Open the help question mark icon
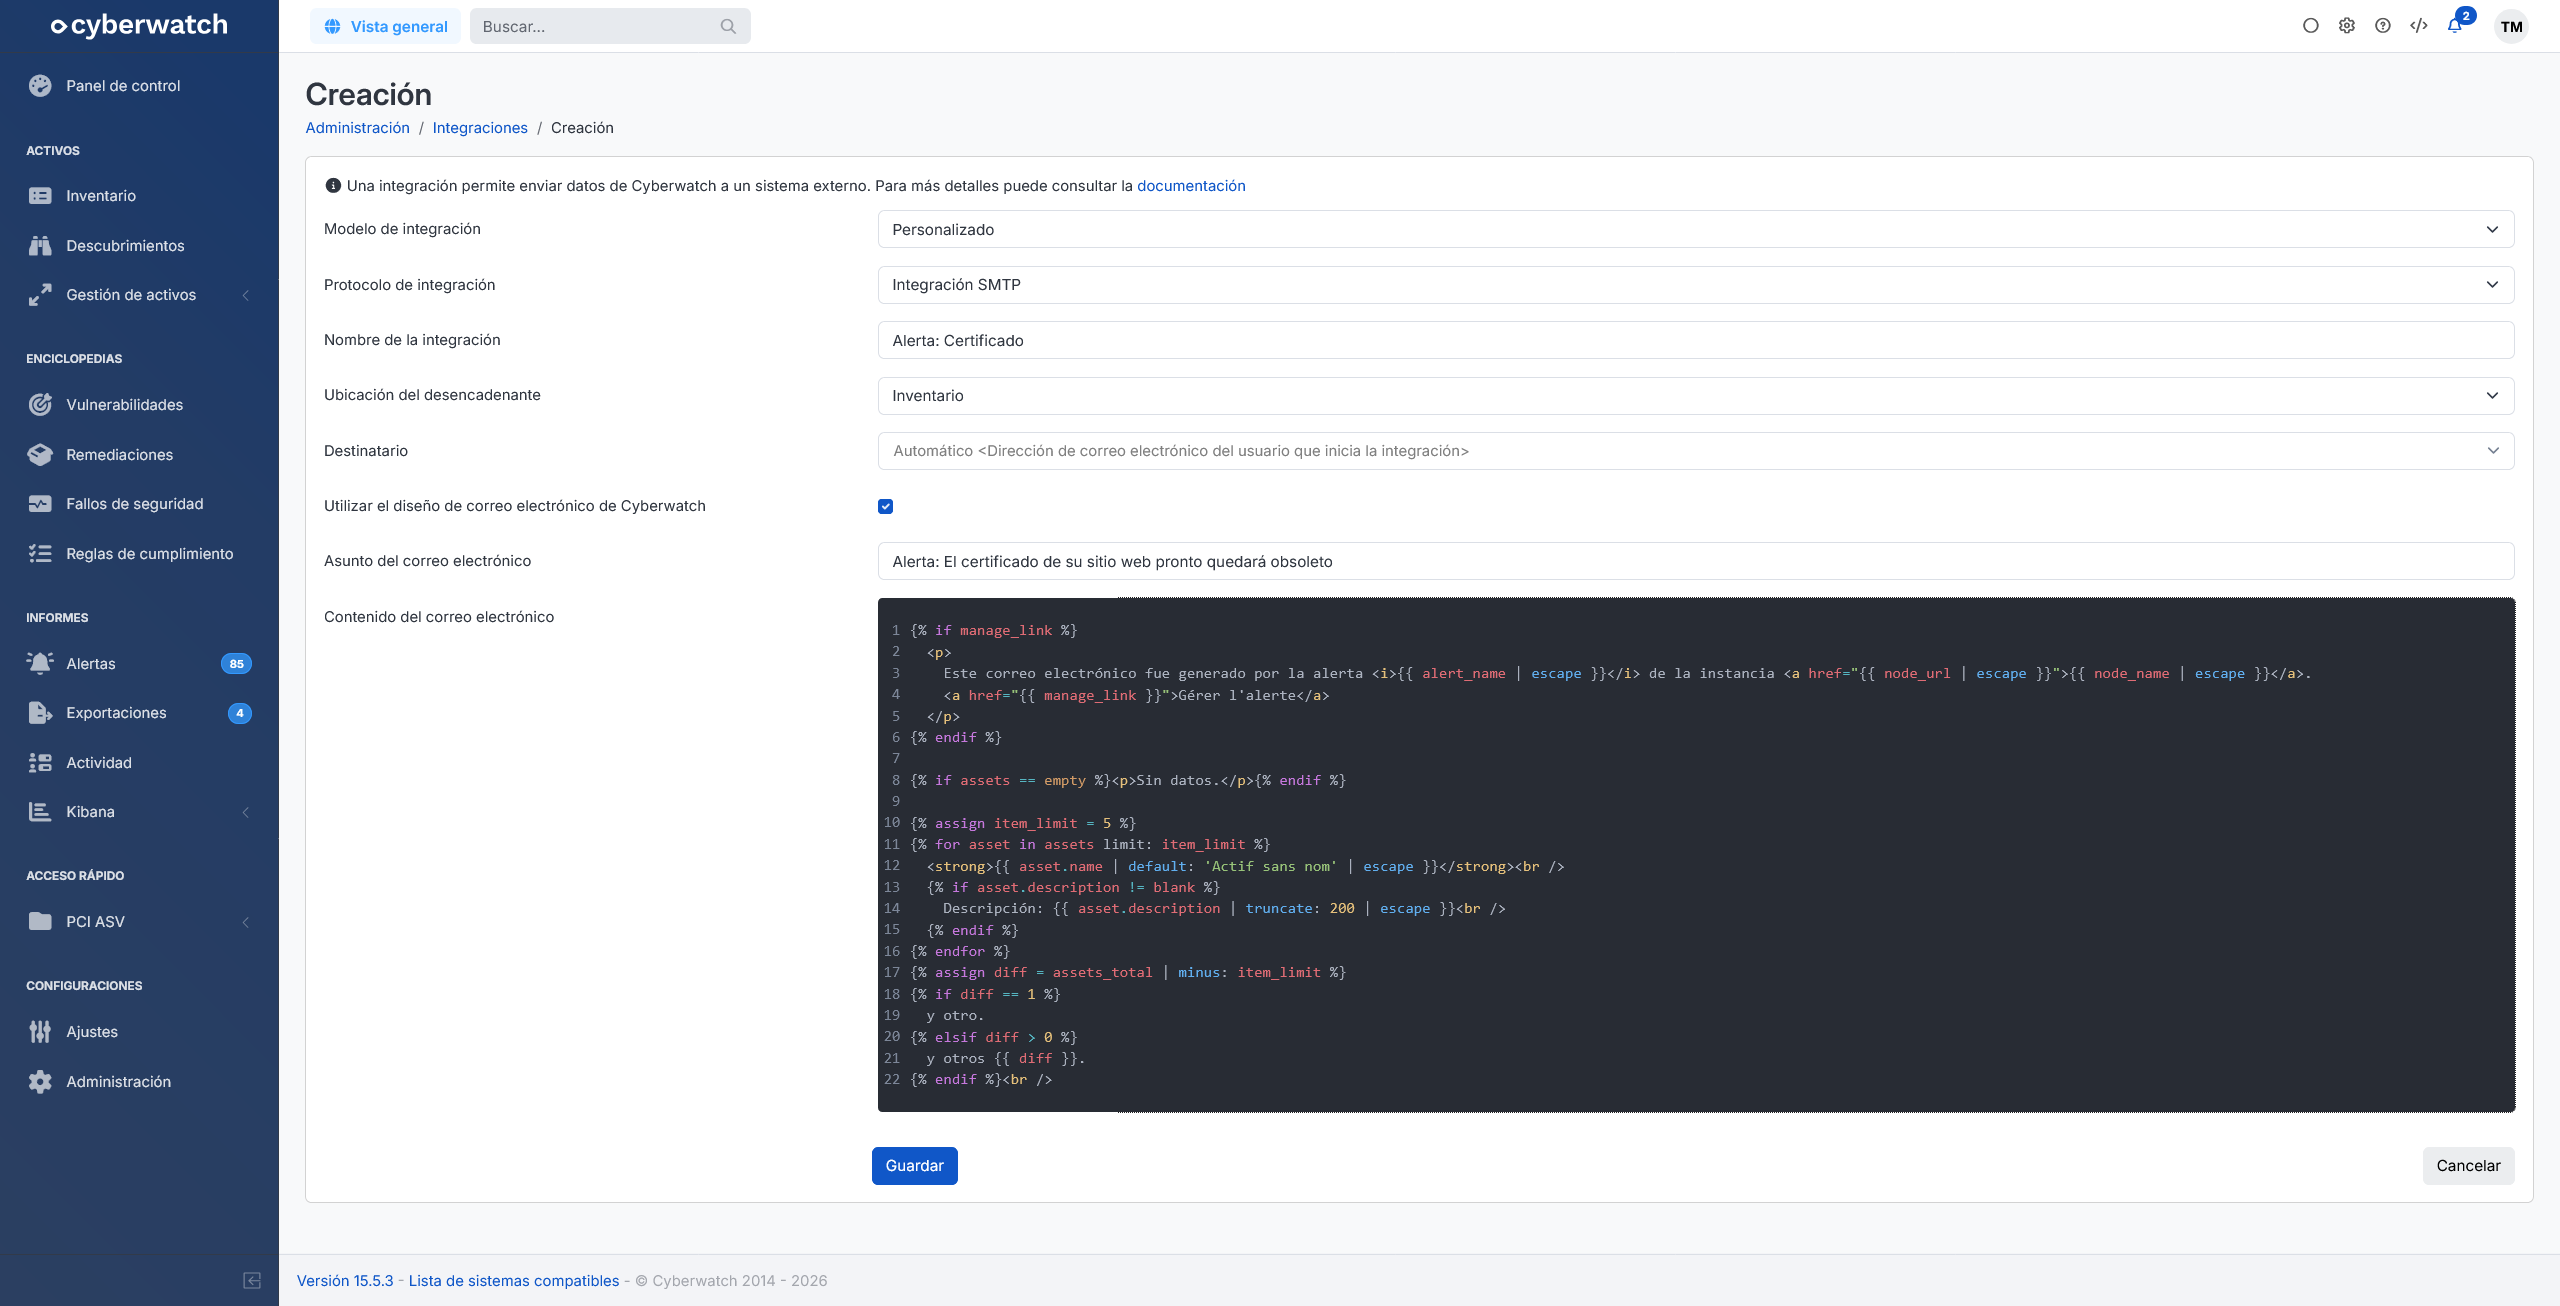2560x1306 pixels. [2382, 26]
